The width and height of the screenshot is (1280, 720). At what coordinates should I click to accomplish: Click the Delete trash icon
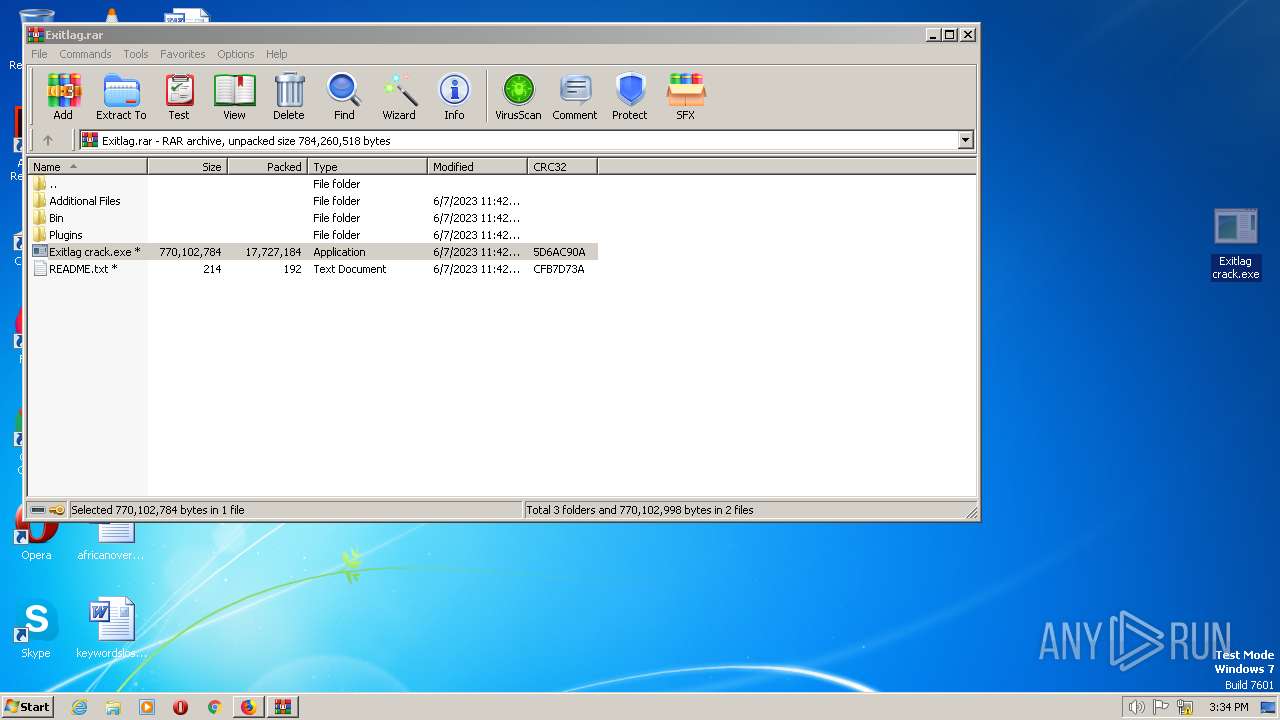tap(289, 97)
